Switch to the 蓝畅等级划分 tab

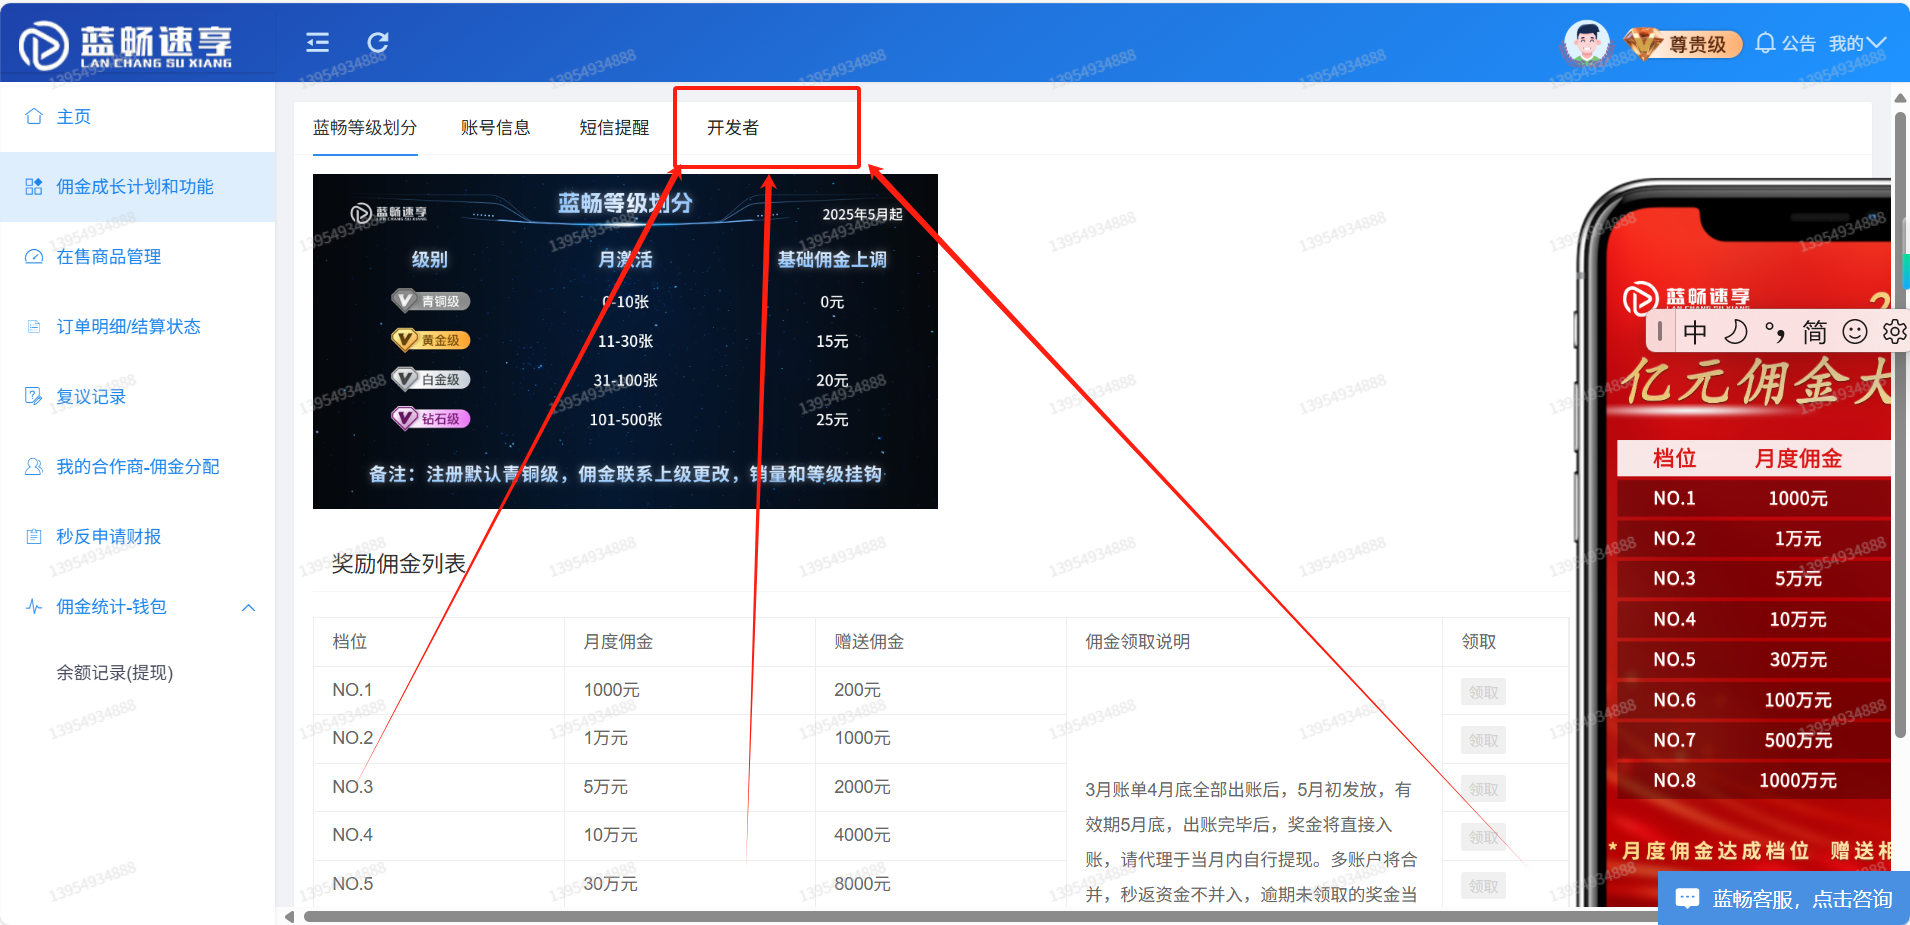pyautogui.click(x=365, y=128)
